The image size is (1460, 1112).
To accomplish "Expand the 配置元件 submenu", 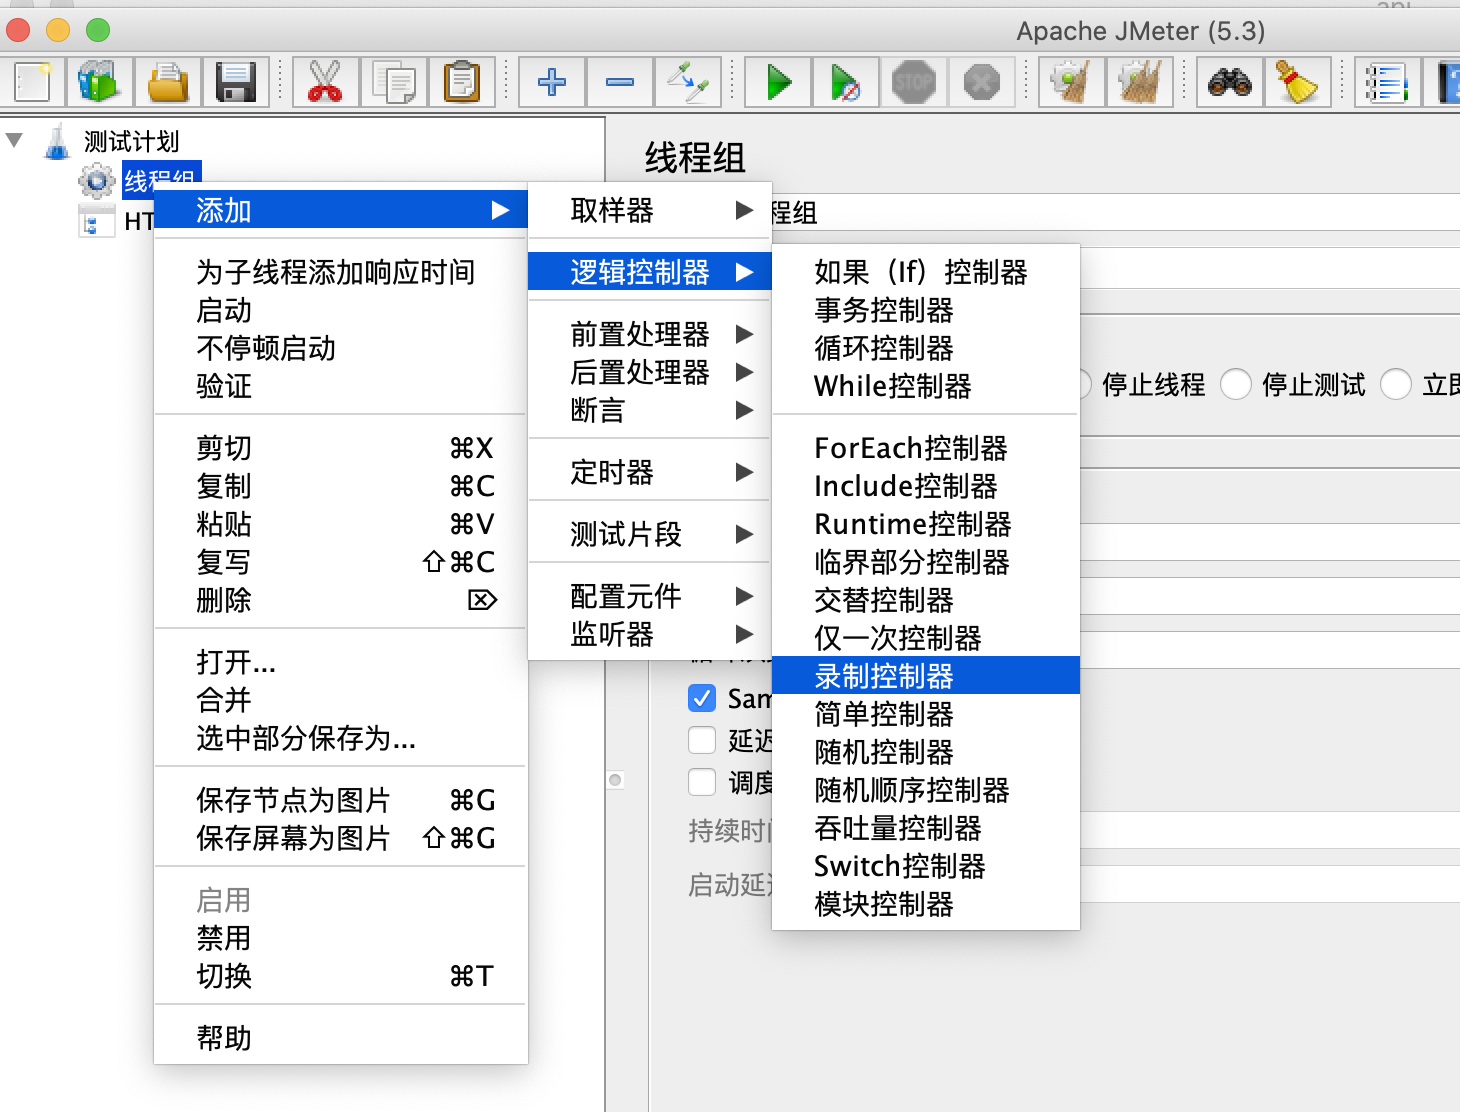I will tap(650, 596).
